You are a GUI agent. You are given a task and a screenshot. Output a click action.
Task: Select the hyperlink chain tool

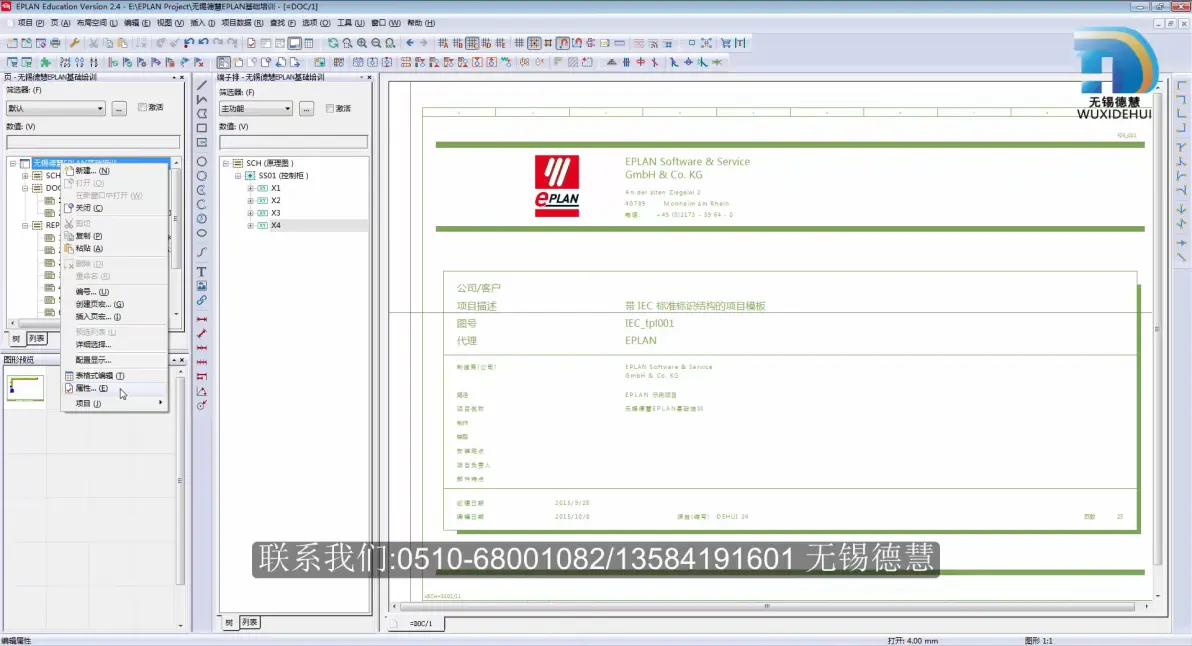pyautogui.click(x=201, y=300)
